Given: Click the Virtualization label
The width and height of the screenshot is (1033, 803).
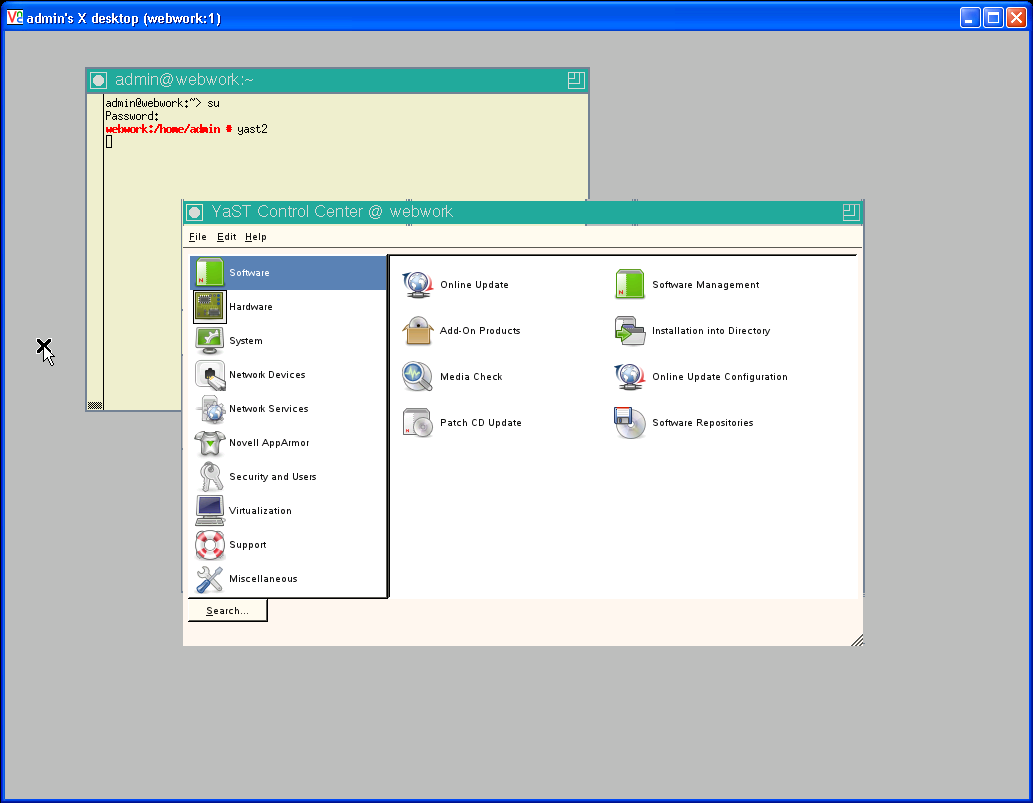Looking at the screenshot, I should (260, 511).
